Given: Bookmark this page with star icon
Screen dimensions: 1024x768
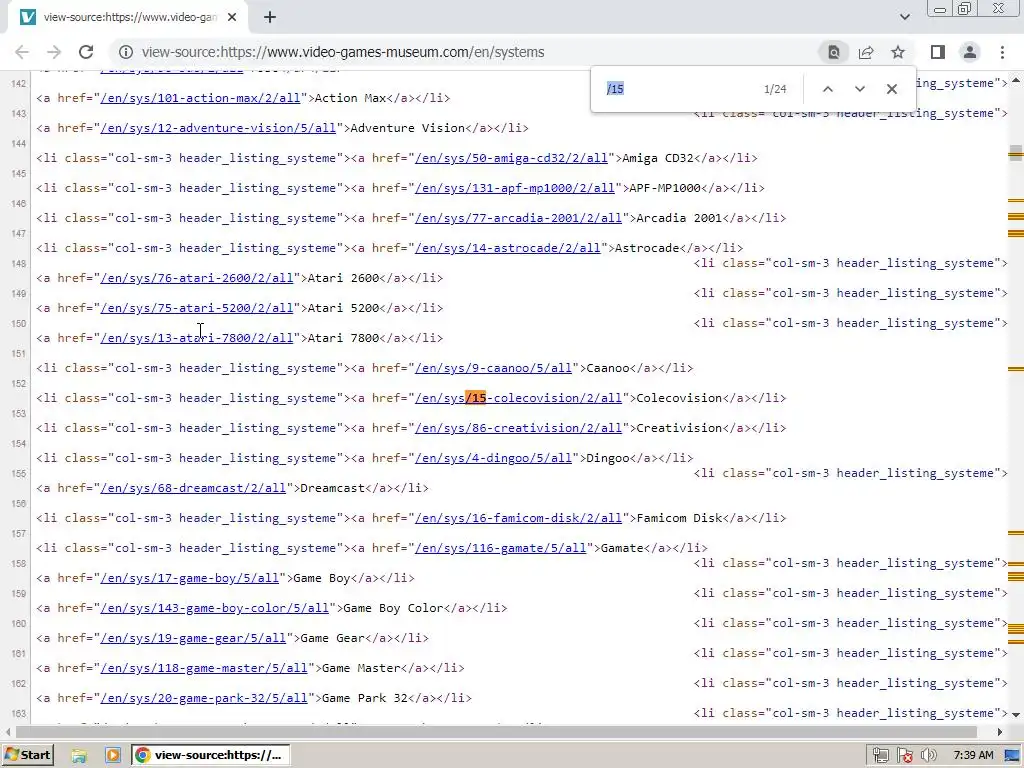Looking at the screenshot, I should pyautogui.click(x=898, y=52).
